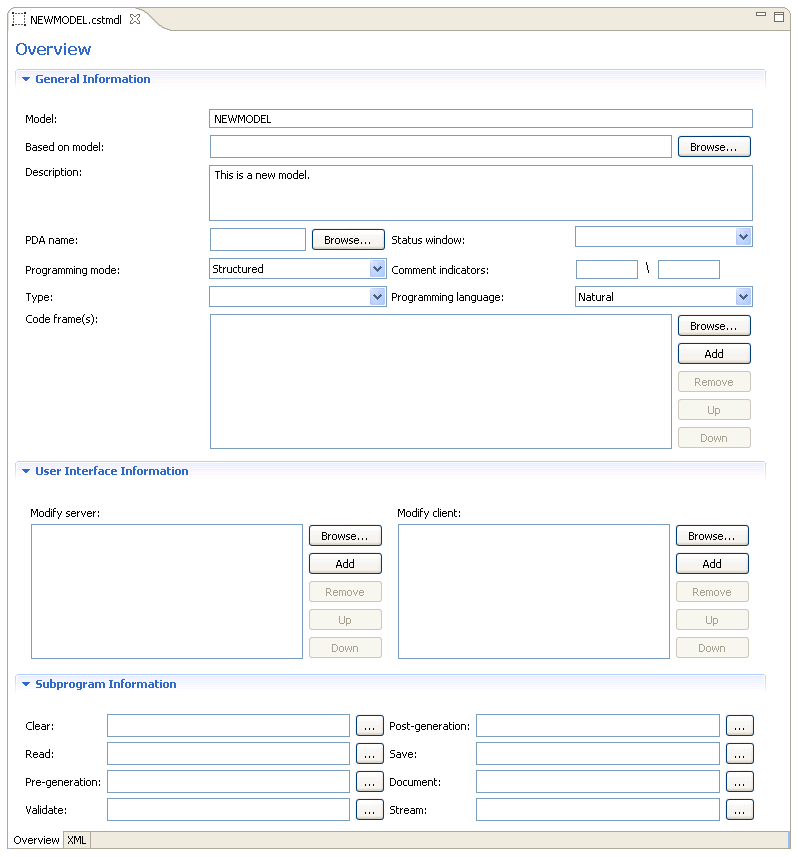Viewport: 798px width, 857px height.
Task: Minimize the editor panel
Action: click(761, 16)
